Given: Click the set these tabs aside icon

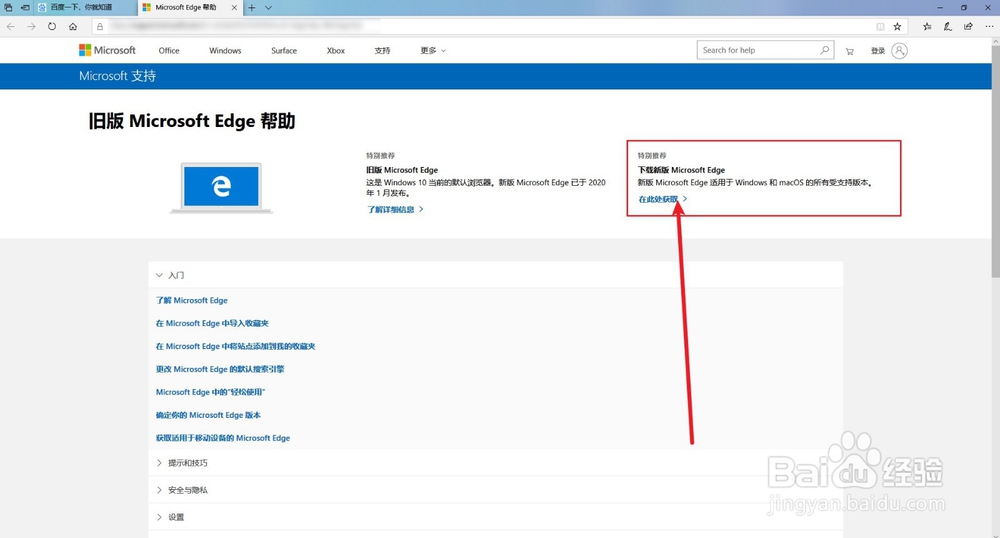Looking at the screenshot, I should [25, 8].
